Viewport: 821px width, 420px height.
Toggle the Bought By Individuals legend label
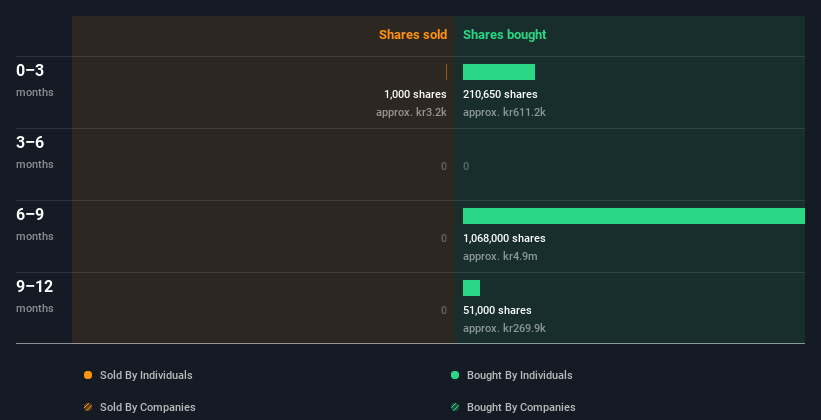(519, 375)
